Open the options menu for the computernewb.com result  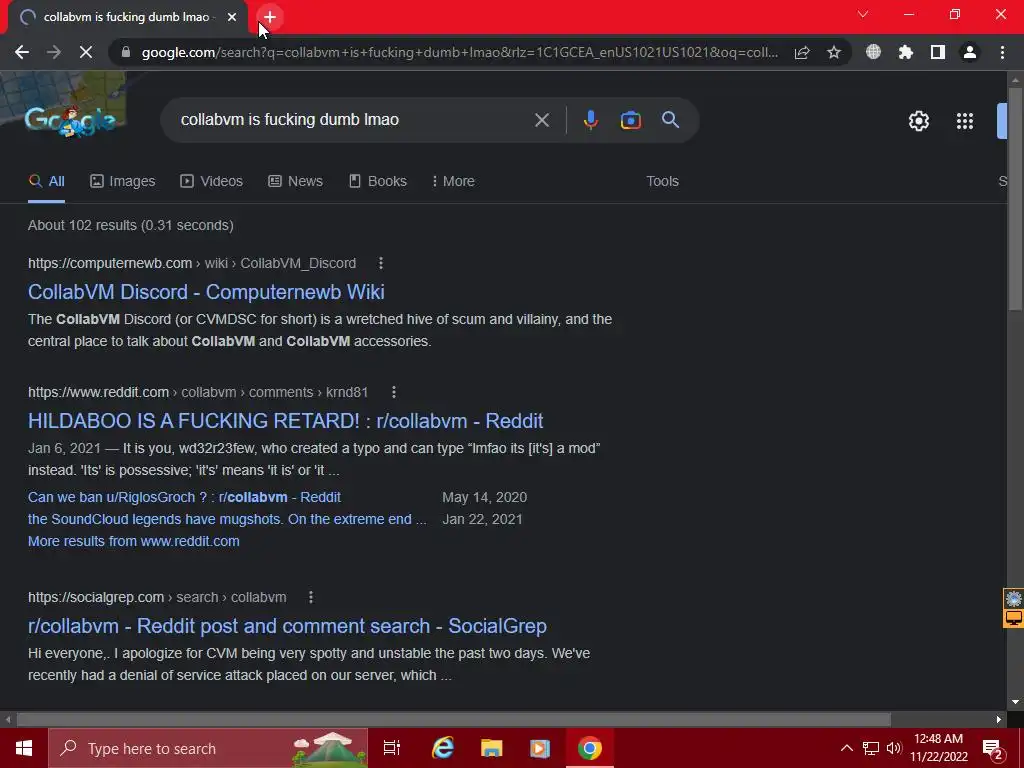[381, 263]
